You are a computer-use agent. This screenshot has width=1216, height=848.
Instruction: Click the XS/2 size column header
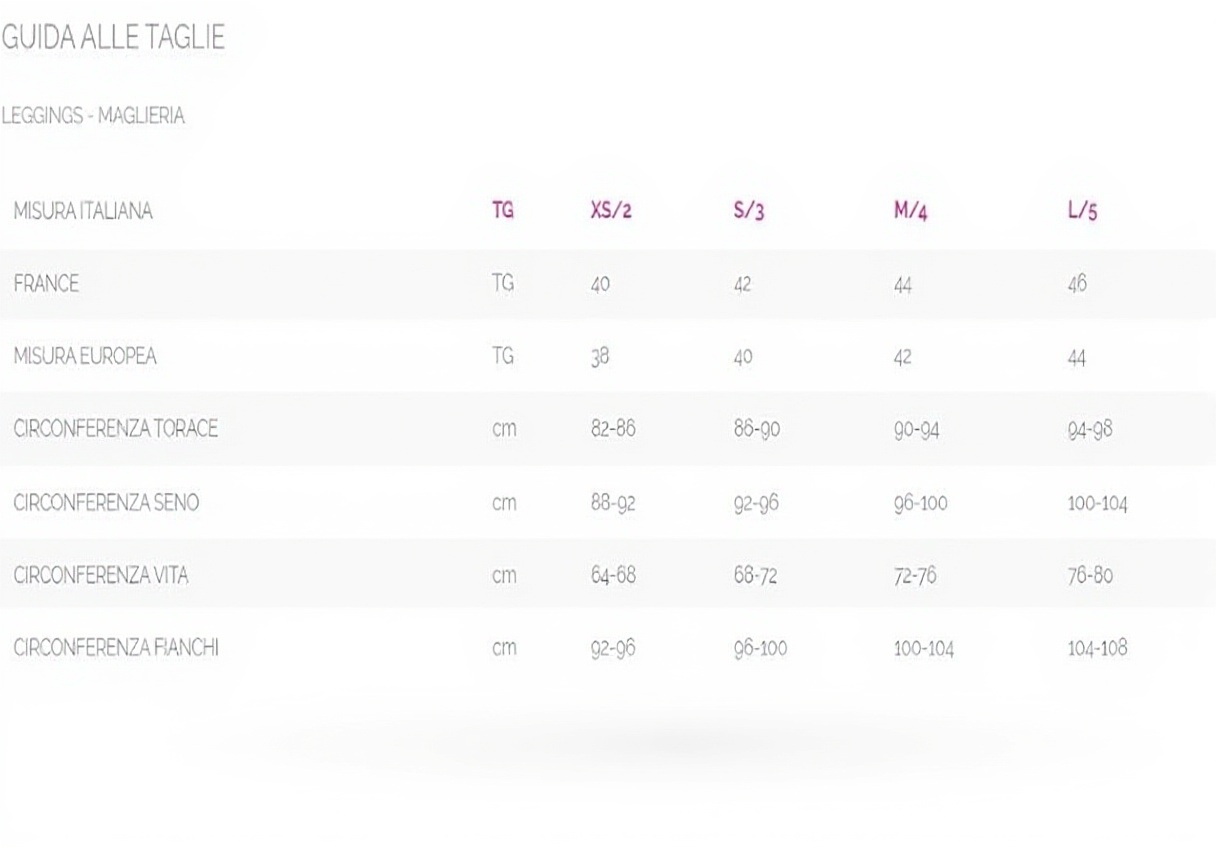coord(611,212)
